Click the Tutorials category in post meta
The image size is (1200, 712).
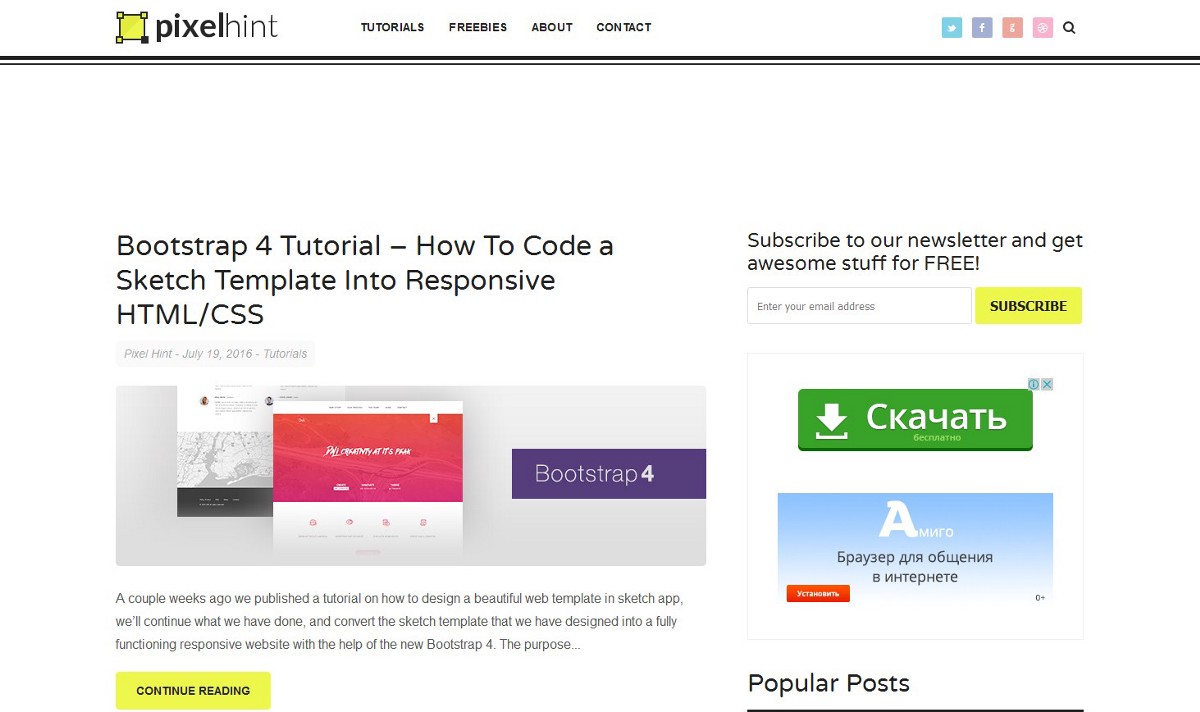(x=285, y=354)
